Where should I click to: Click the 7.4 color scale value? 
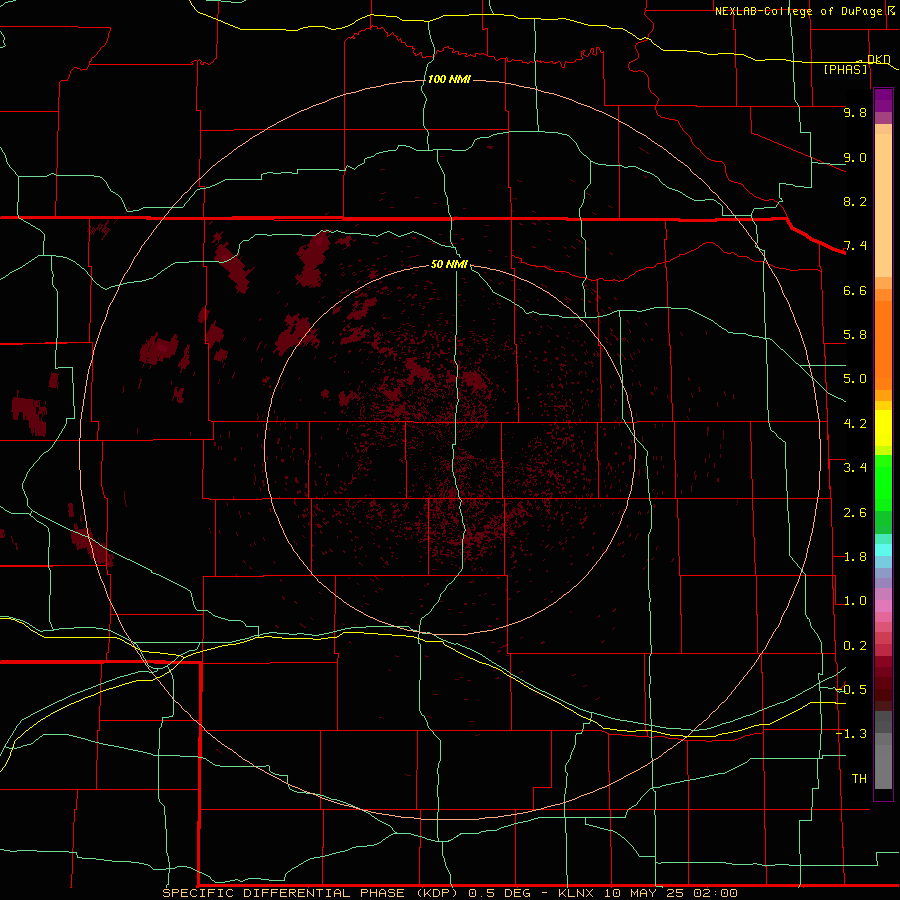coord(855,246)
